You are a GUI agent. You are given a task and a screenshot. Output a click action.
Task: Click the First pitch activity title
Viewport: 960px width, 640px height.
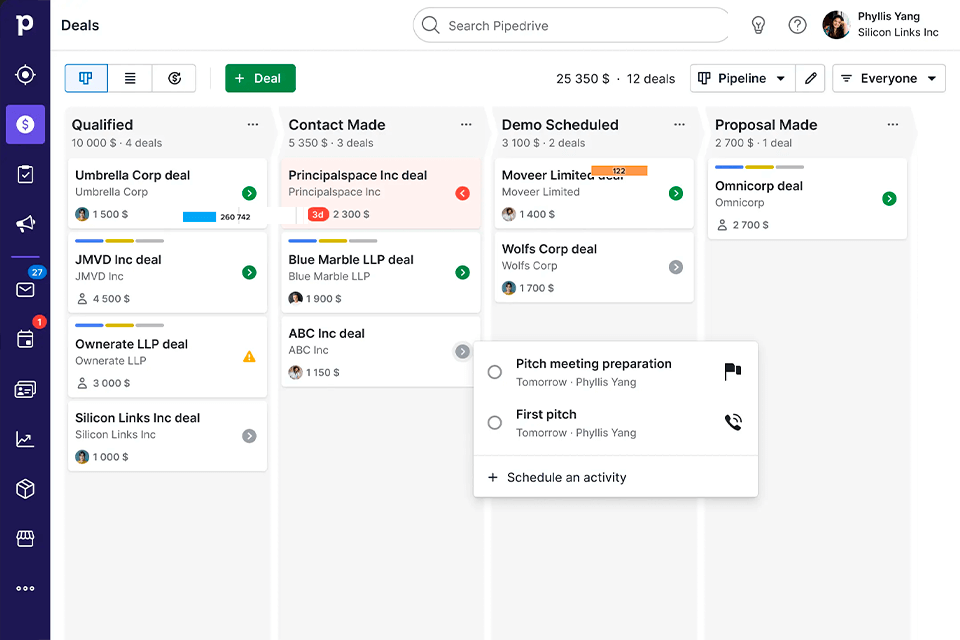546,415
